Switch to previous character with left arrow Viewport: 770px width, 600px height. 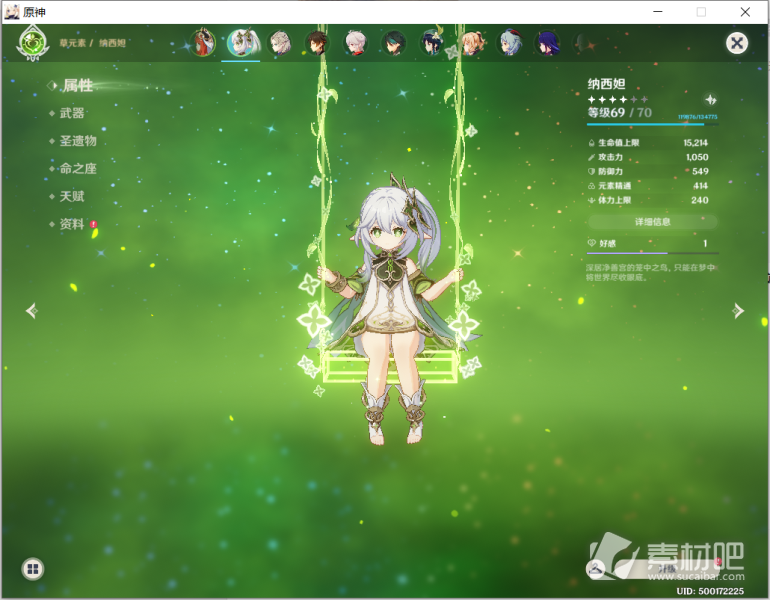click(31, 311)
